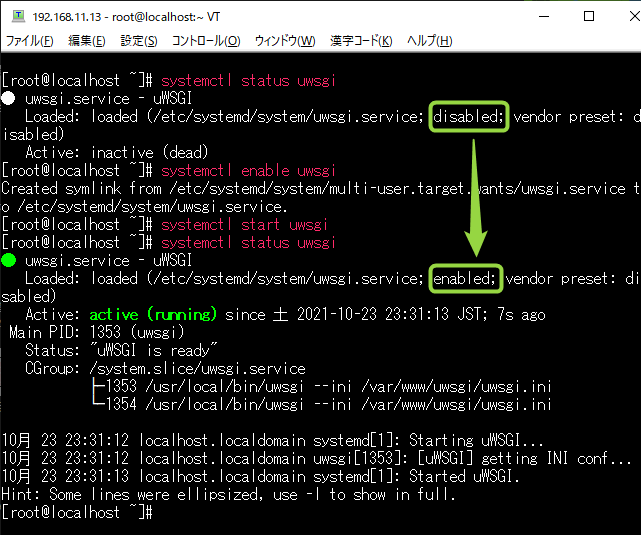Click the green active status dot
The image size is (641, 535).
pyautogui.click(x=9, y=261)
